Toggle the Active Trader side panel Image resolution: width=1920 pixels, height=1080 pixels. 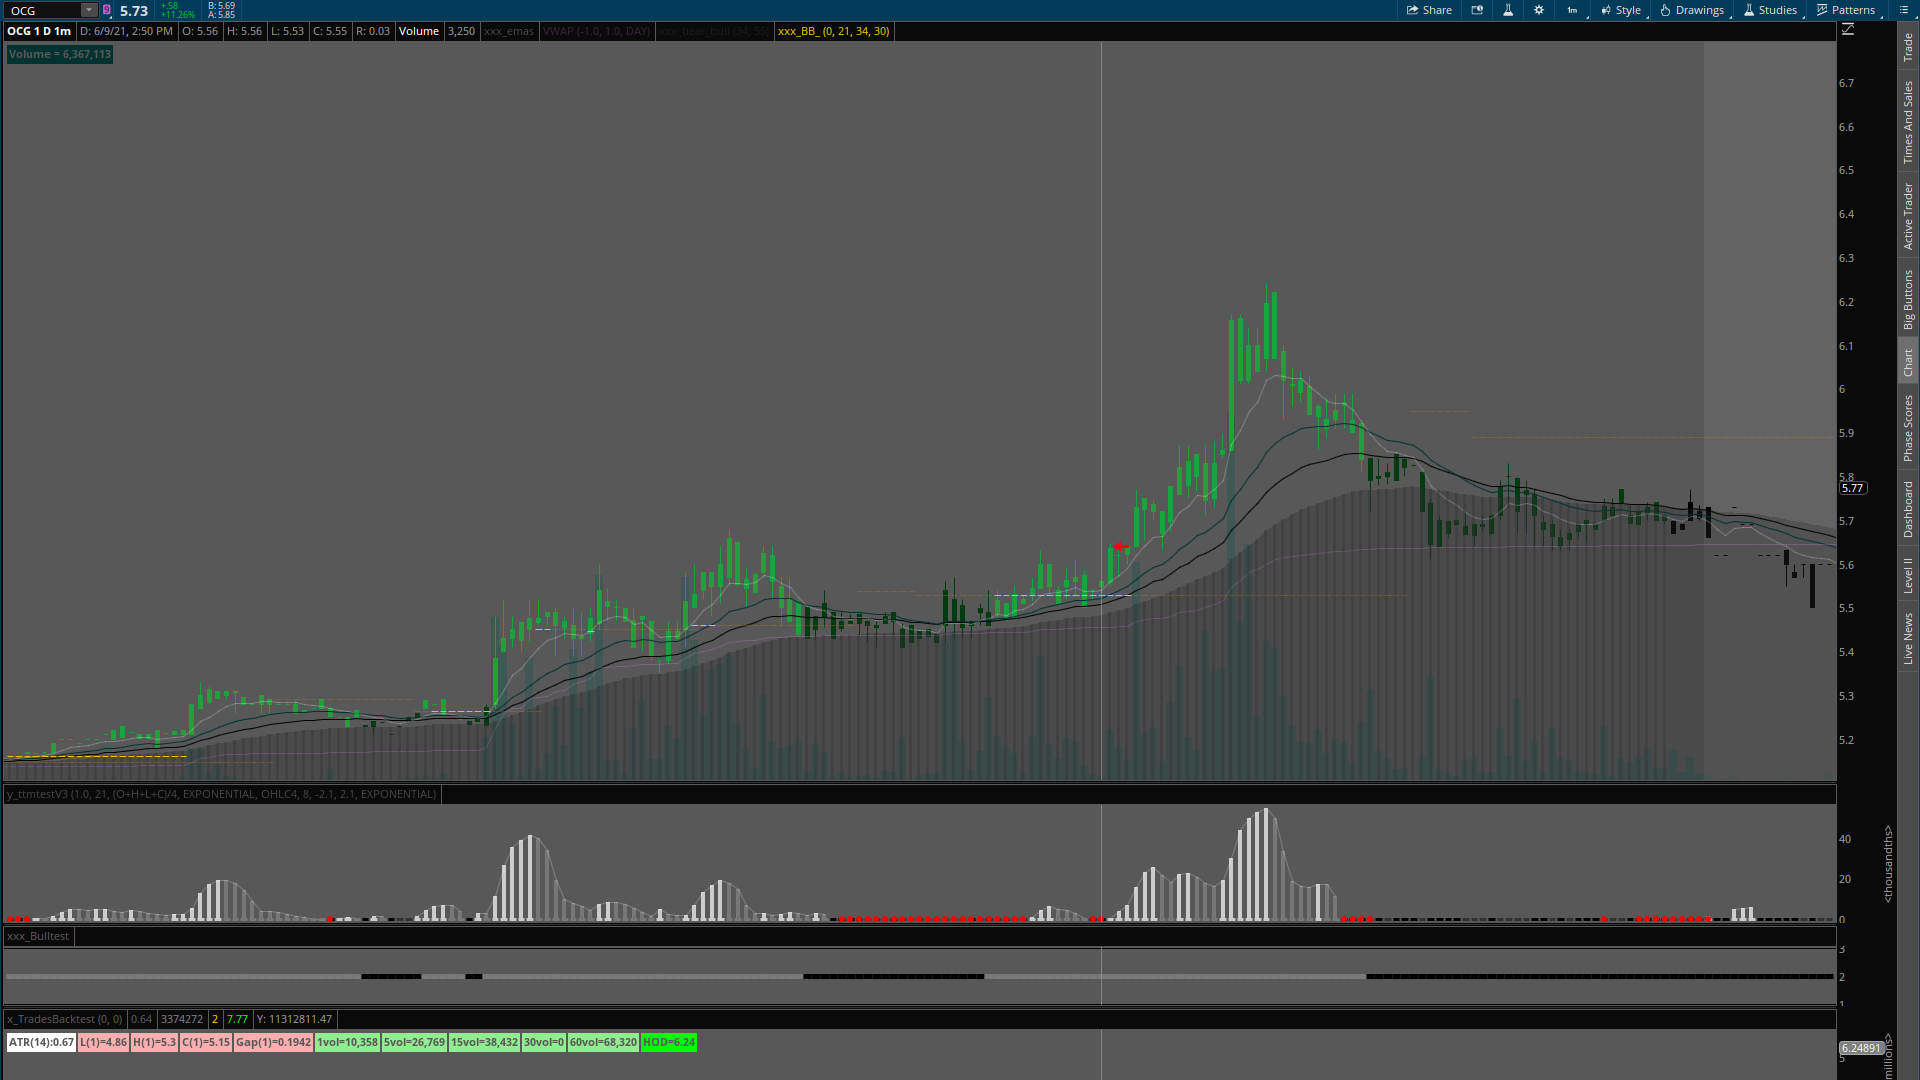click(x=1908, y=216)
